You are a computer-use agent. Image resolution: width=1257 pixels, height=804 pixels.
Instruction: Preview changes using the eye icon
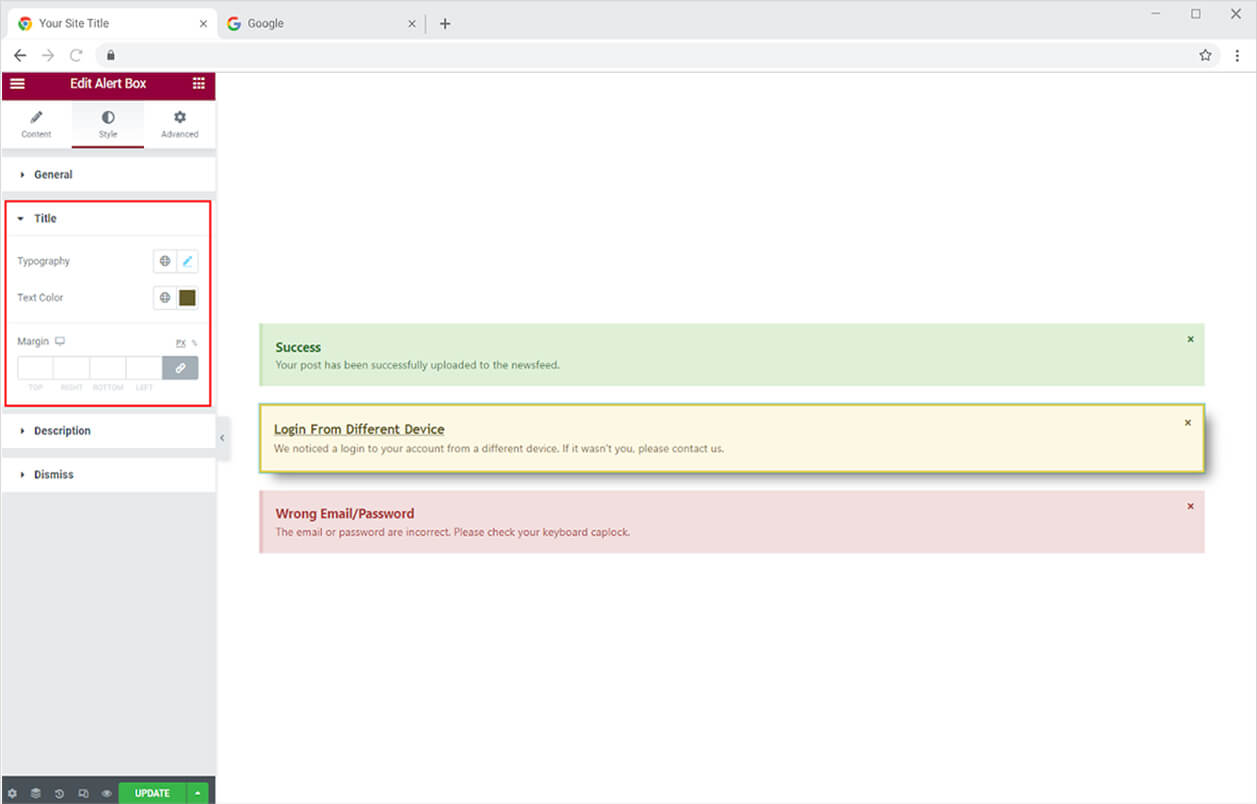pyautogui.click(x=105, y=792)
